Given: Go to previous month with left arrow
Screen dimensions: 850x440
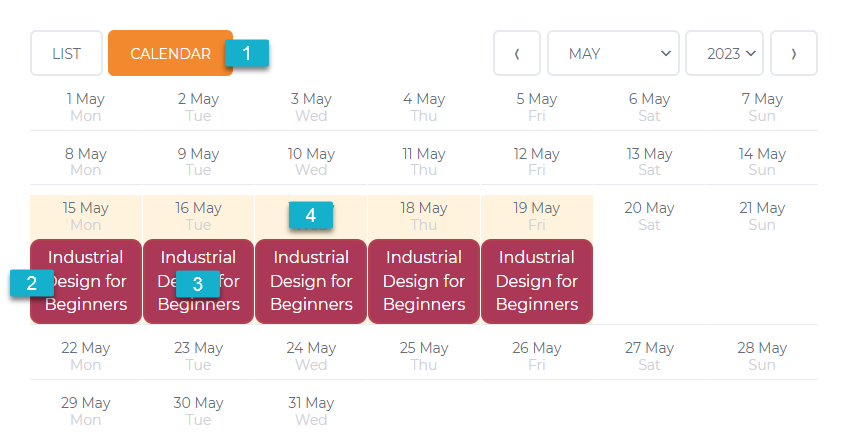Looking at the screenshot, I should pyautogui.click(x=516, y=53).
